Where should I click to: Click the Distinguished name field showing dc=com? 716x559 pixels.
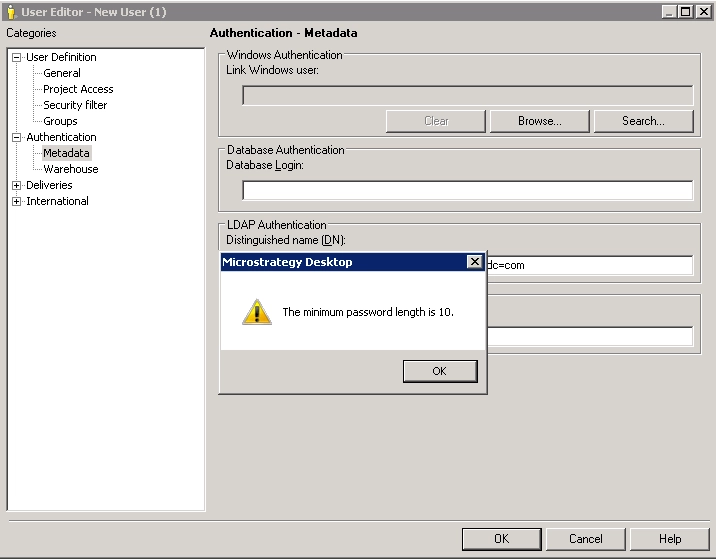click(590, 265)
